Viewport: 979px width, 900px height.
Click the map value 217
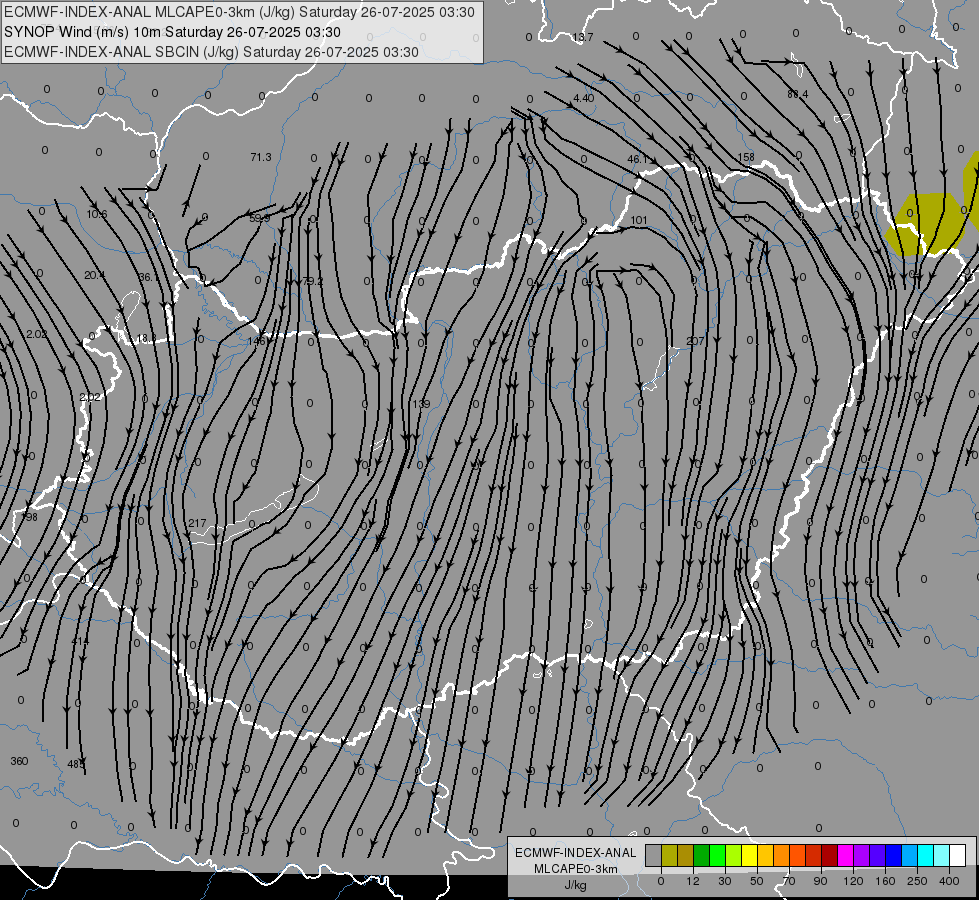(x=197, y=523)
